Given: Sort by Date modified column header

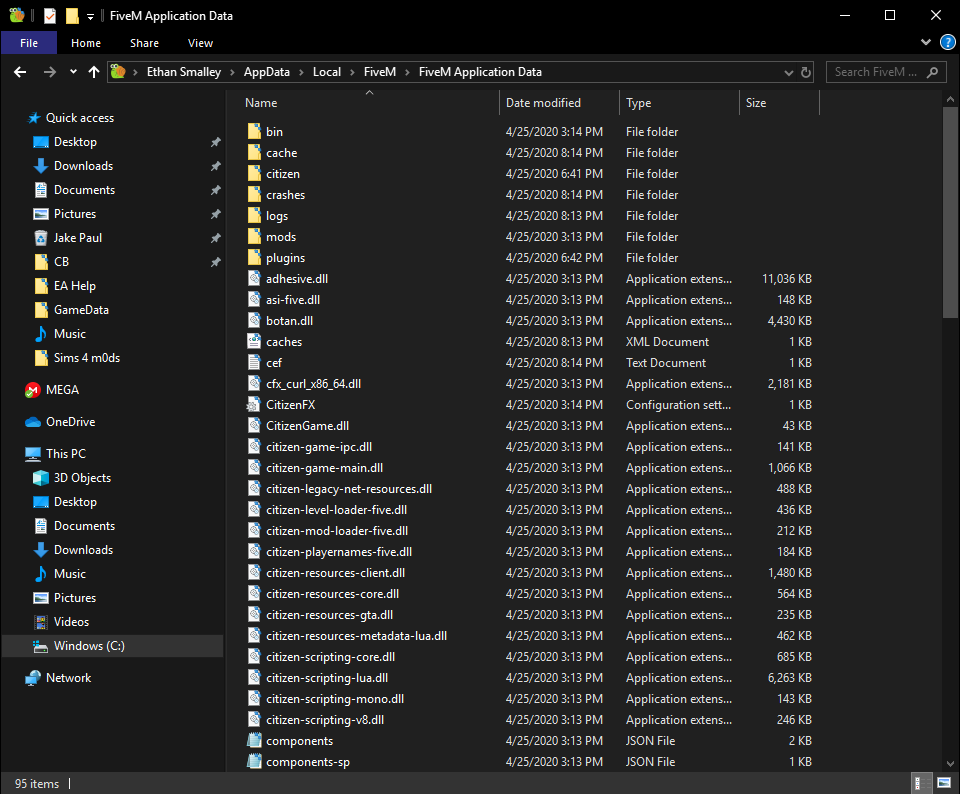Looking at the screenshot, I should 560,103.
